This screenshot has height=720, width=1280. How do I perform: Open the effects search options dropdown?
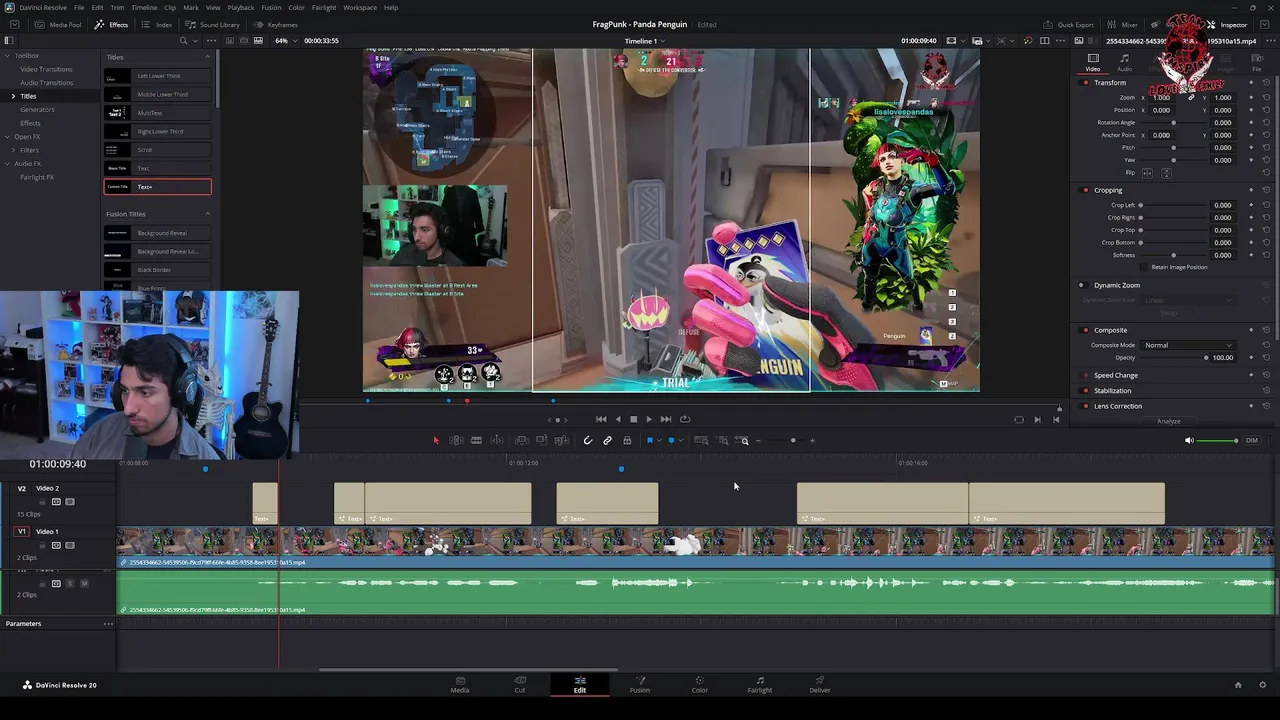coord(194,41)
